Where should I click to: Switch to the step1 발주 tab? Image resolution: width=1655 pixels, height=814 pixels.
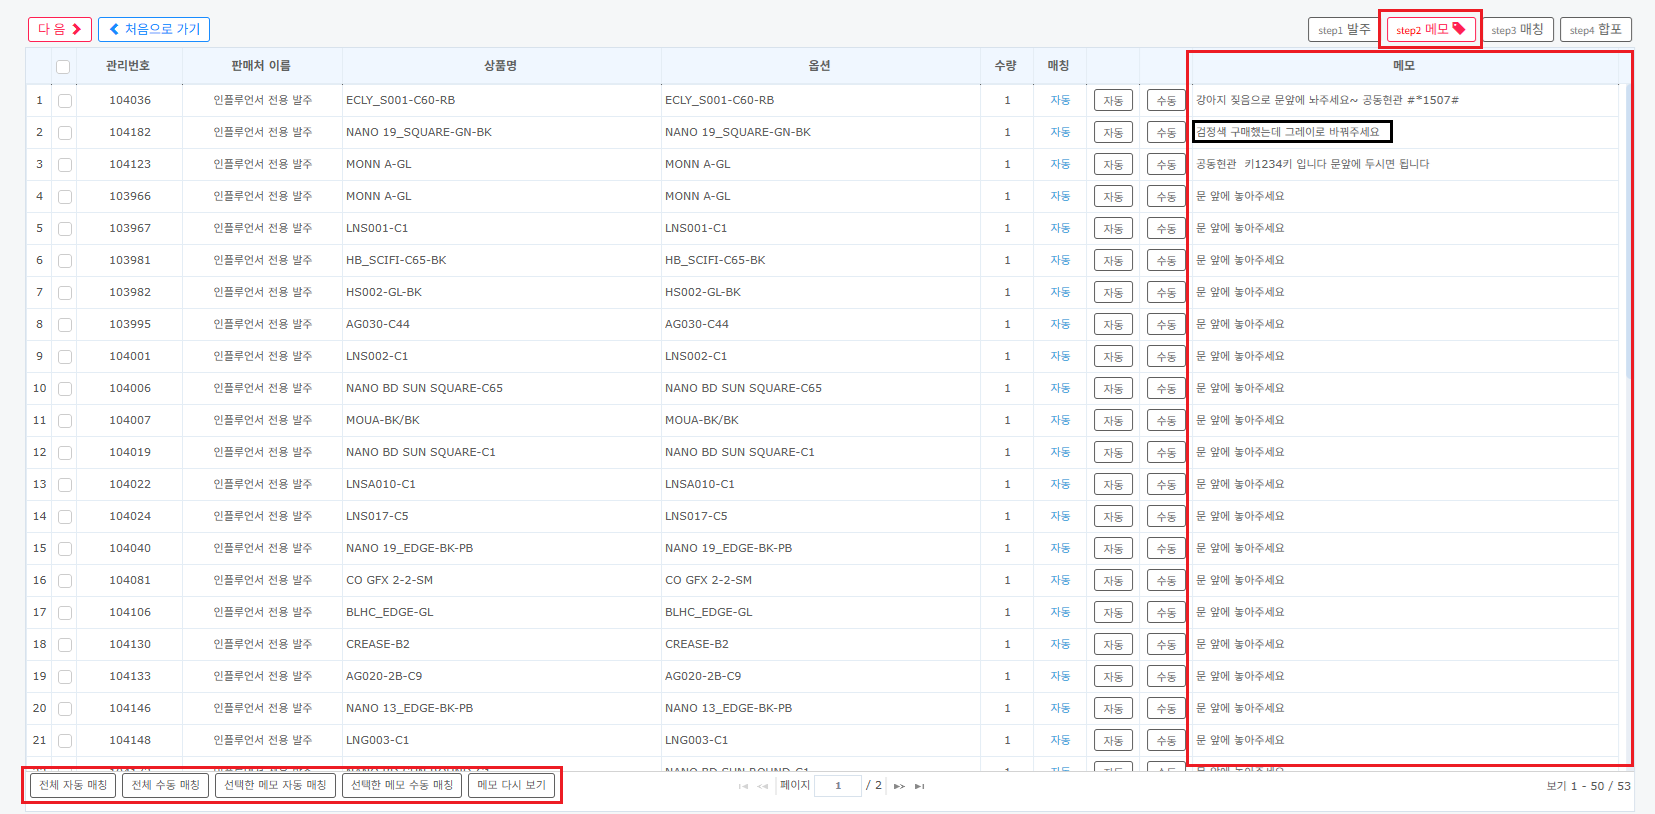pos(1344,29)
